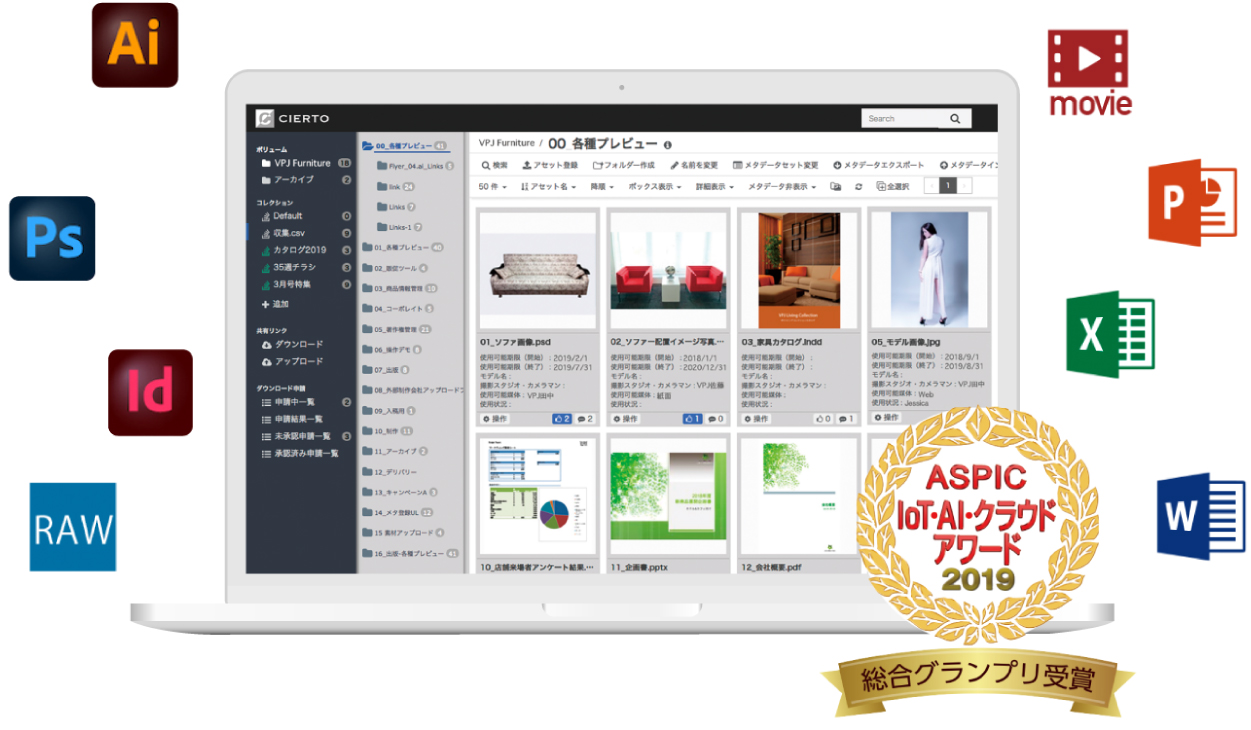
Task: Select 名前を変更 rename tool
Action: click(694, 165)
